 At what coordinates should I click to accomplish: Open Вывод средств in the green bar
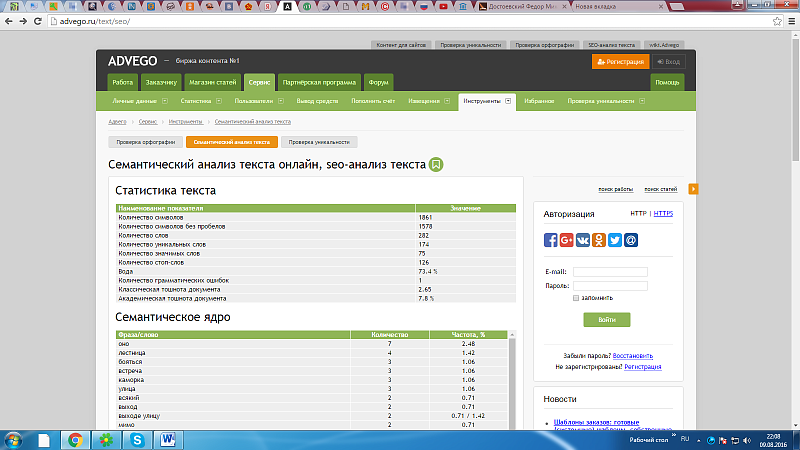click(x=317, y=101)
